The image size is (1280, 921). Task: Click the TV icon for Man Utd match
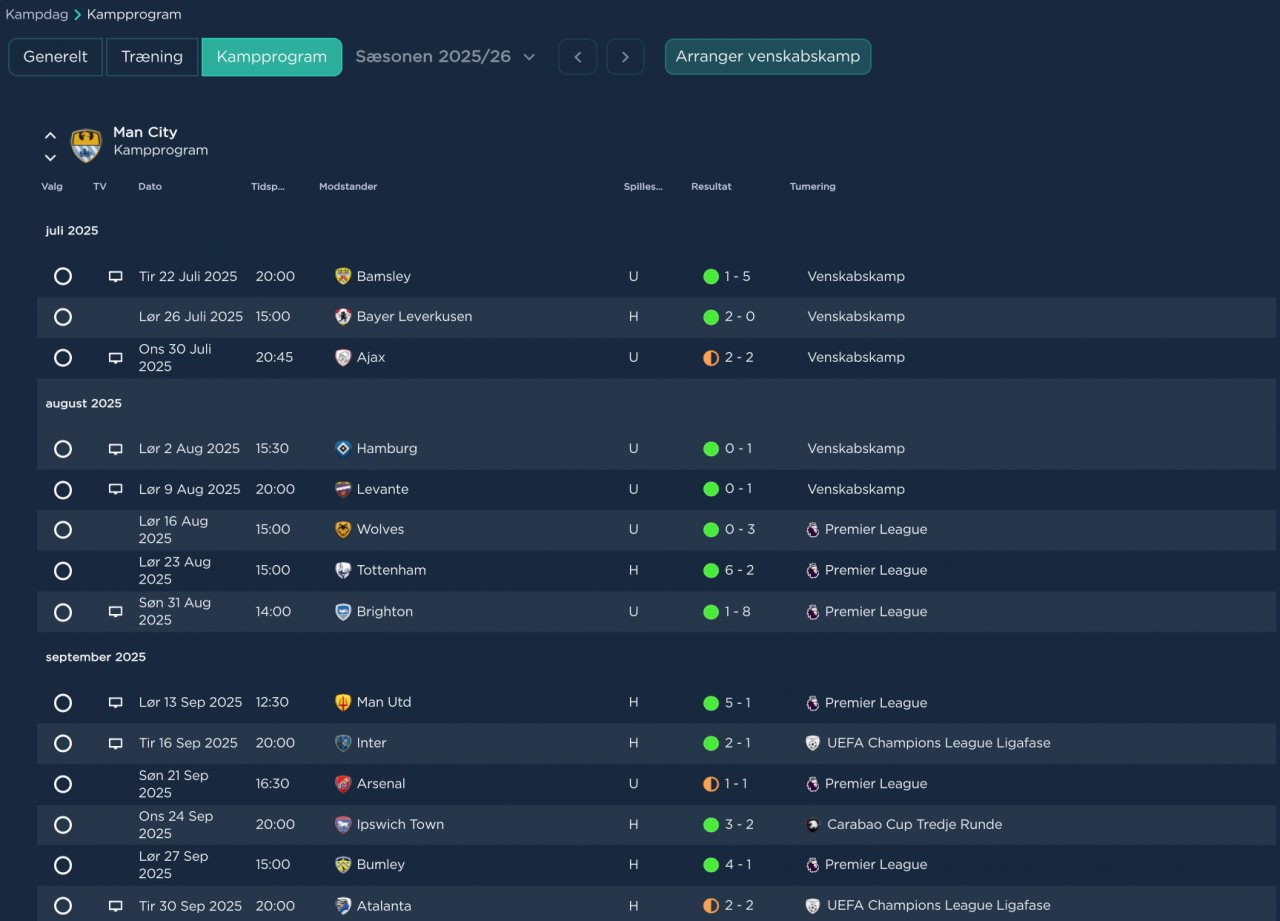point(115,703)
